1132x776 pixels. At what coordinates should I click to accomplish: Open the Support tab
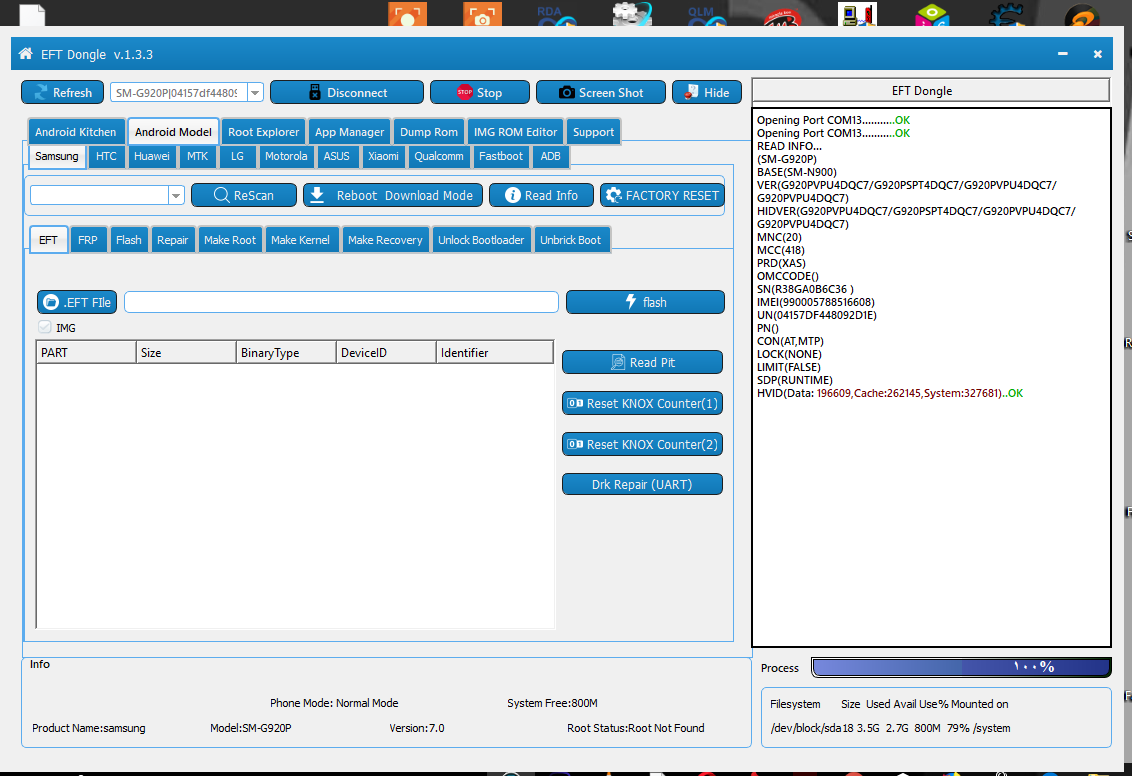pos(593,132)
